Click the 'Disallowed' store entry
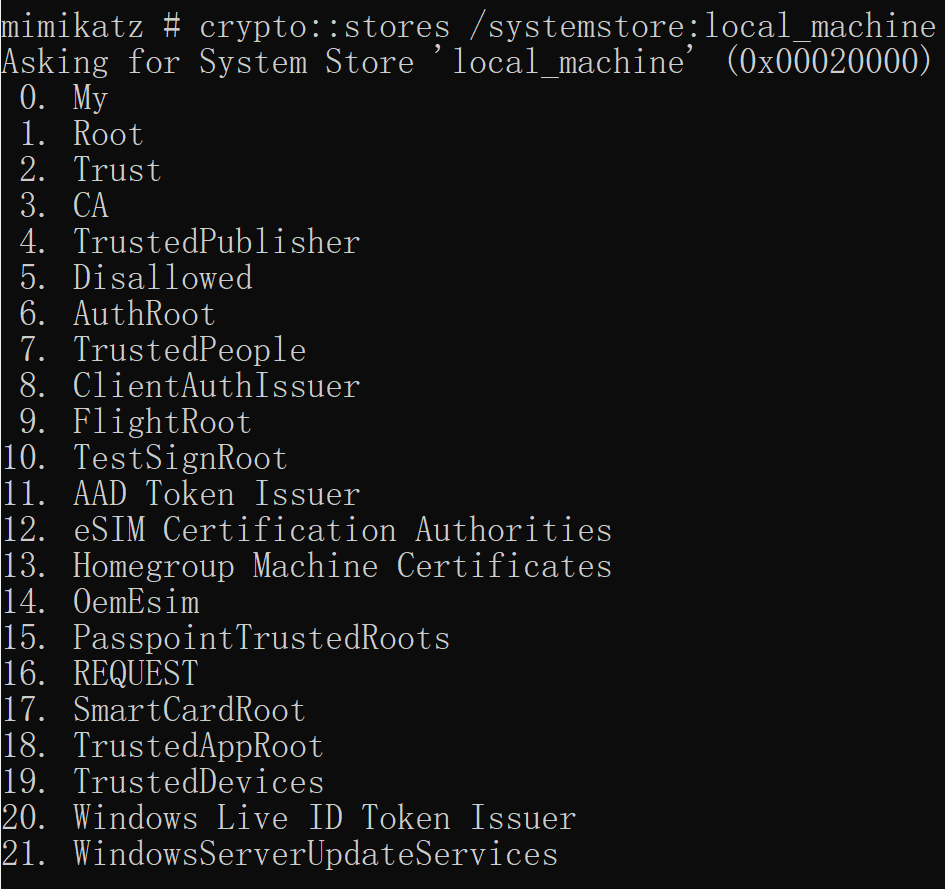 click(163, 278)
